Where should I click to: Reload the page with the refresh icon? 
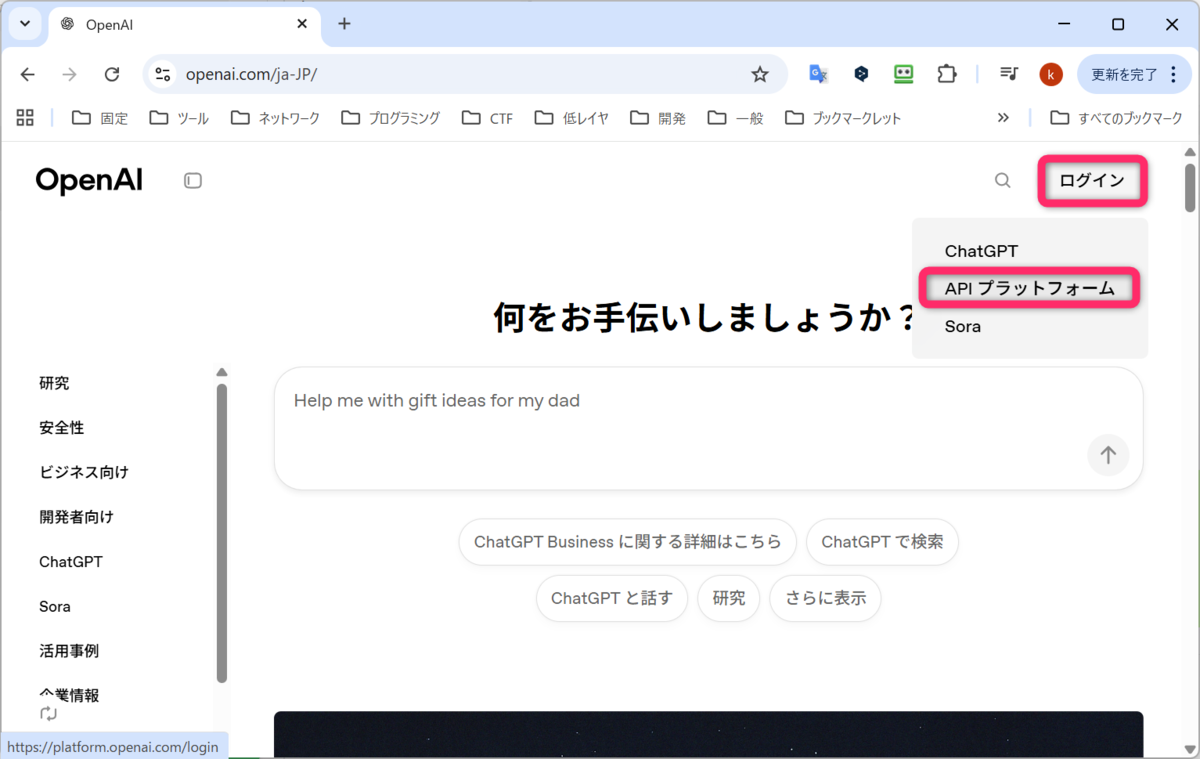pos(112,73)
